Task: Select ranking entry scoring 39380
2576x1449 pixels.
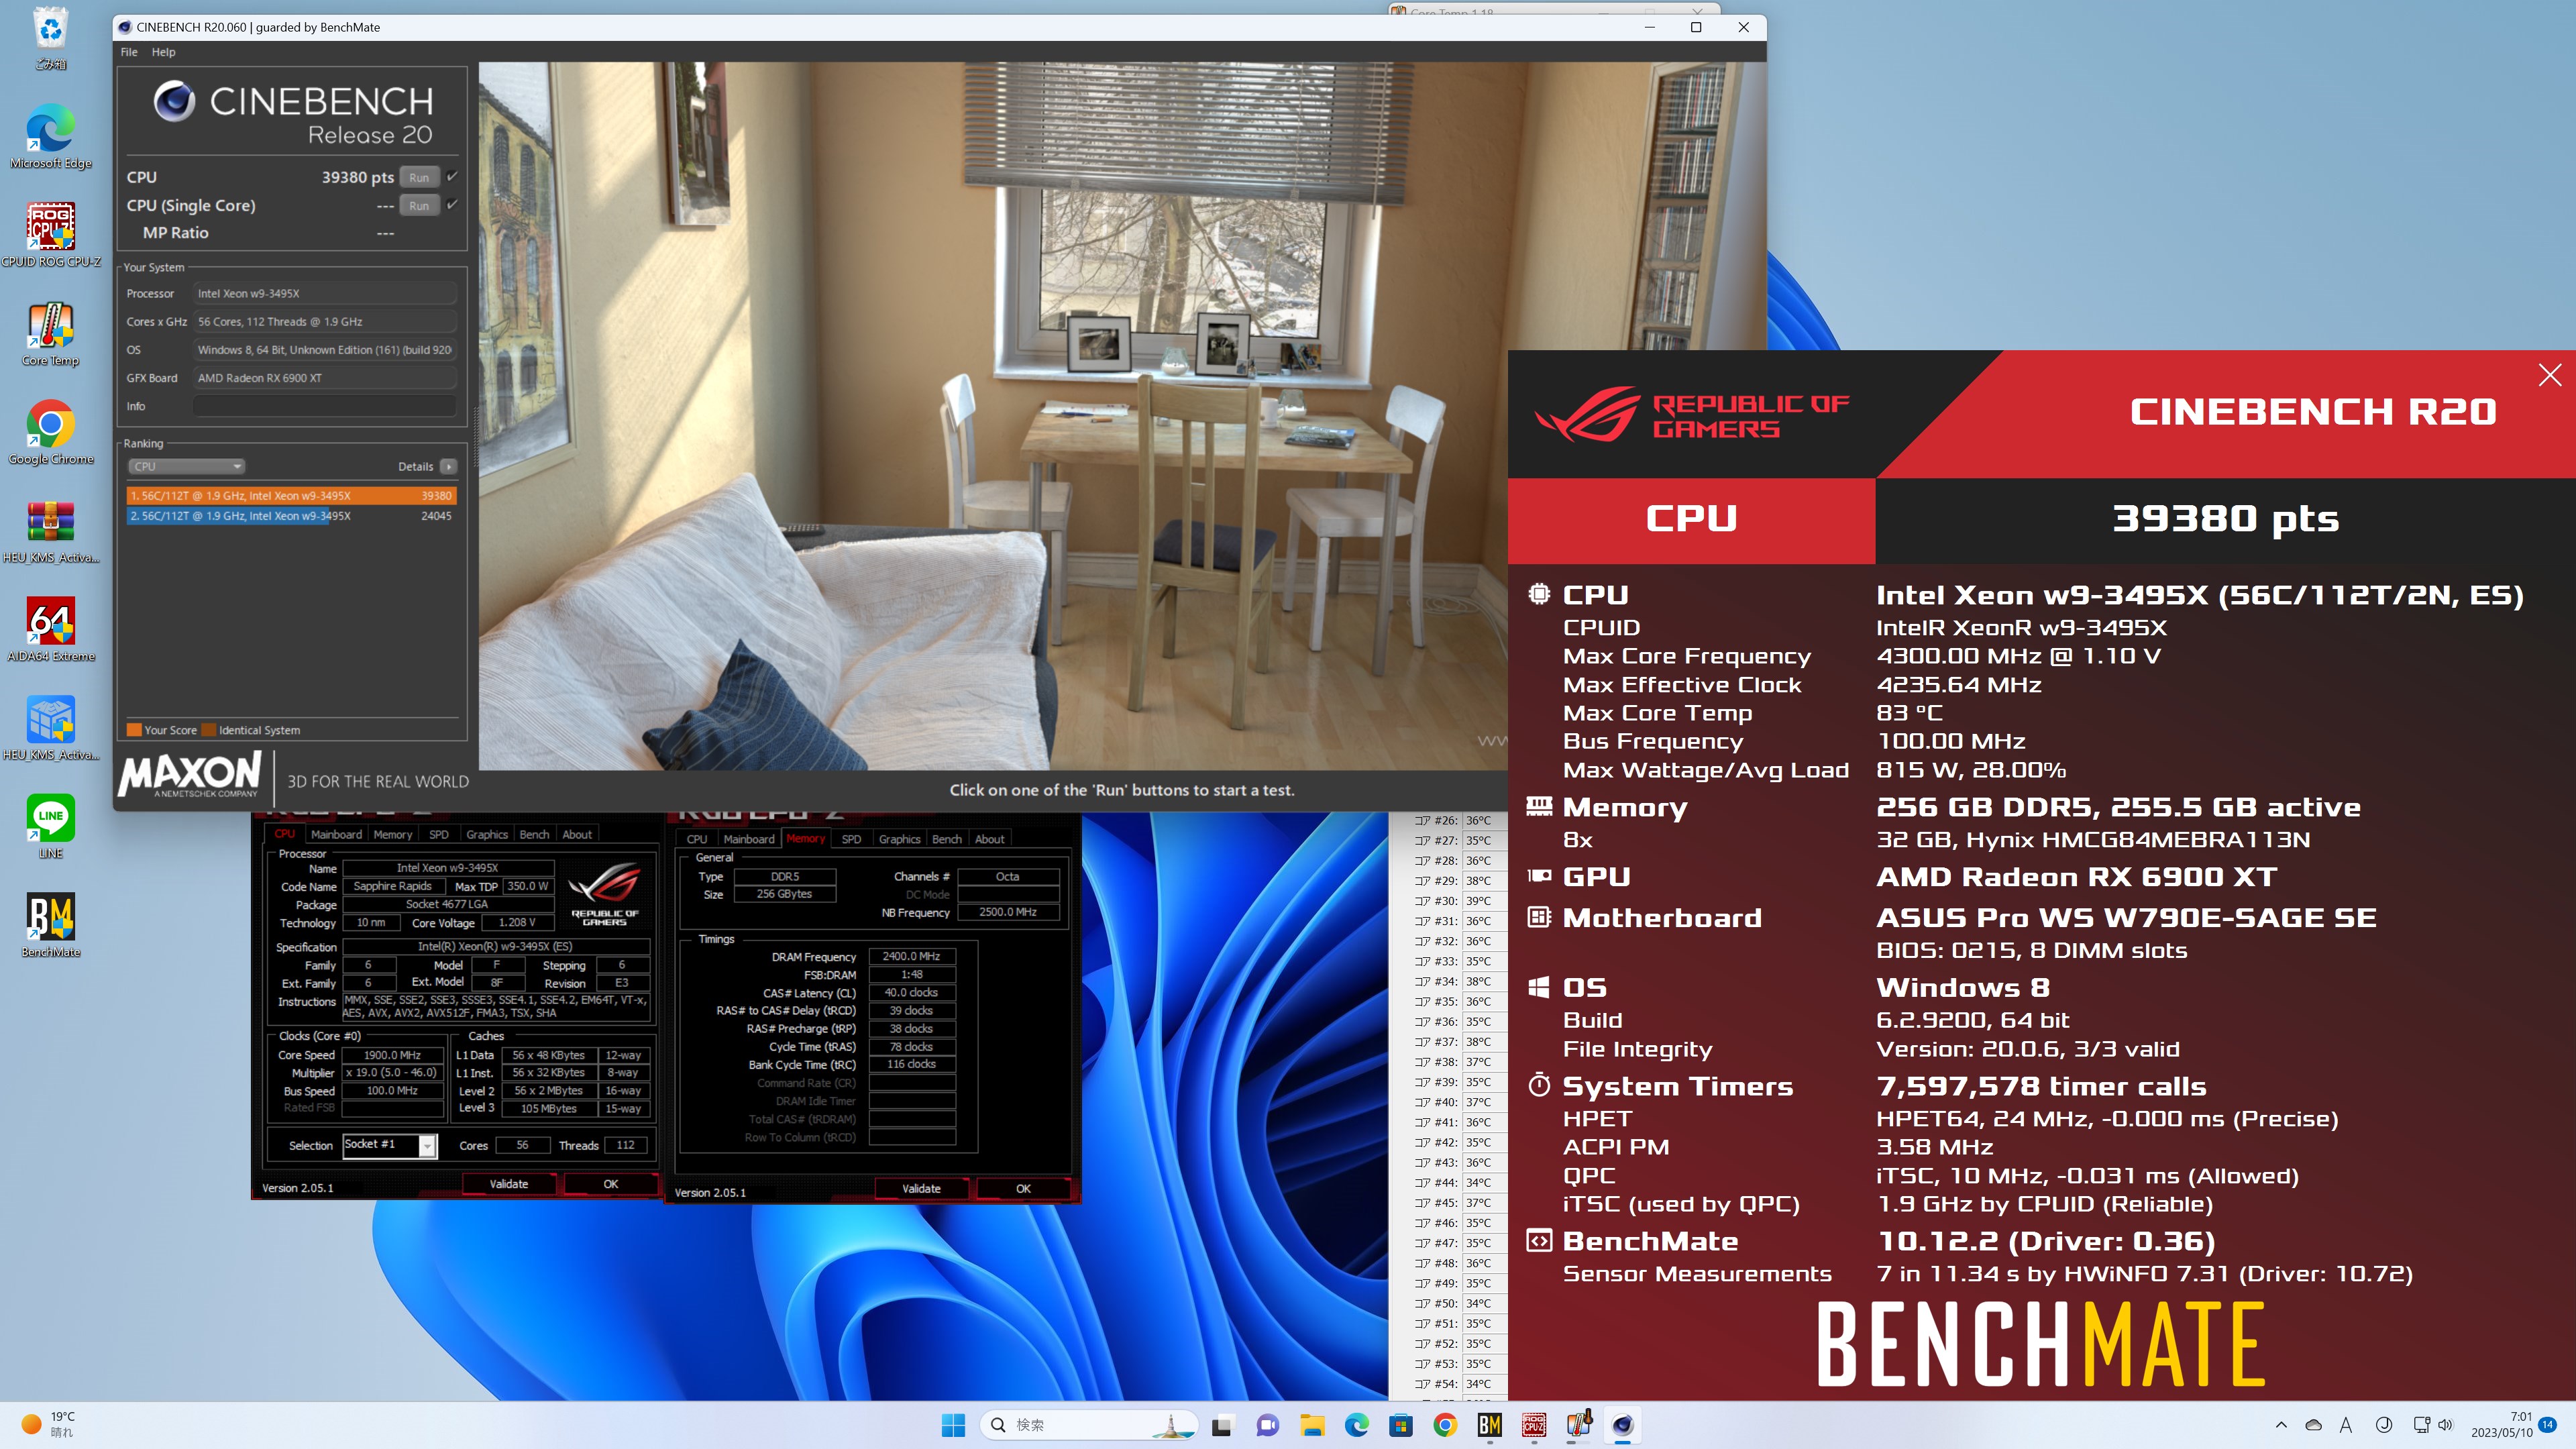Action: [x=291, y=495]
